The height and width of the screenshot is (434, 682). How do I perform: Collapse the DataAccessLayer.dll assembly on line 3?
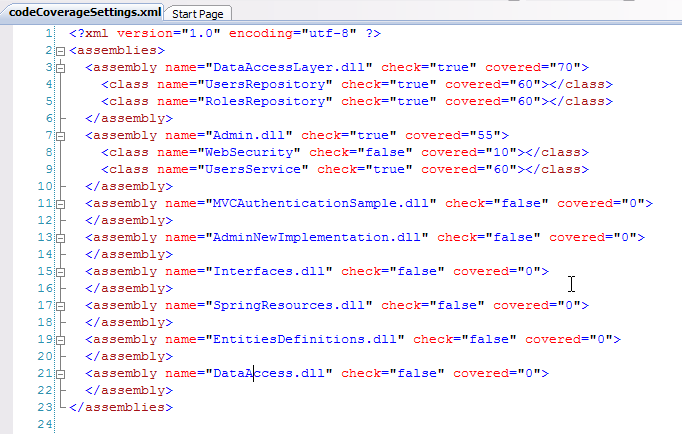coord(60,68)
